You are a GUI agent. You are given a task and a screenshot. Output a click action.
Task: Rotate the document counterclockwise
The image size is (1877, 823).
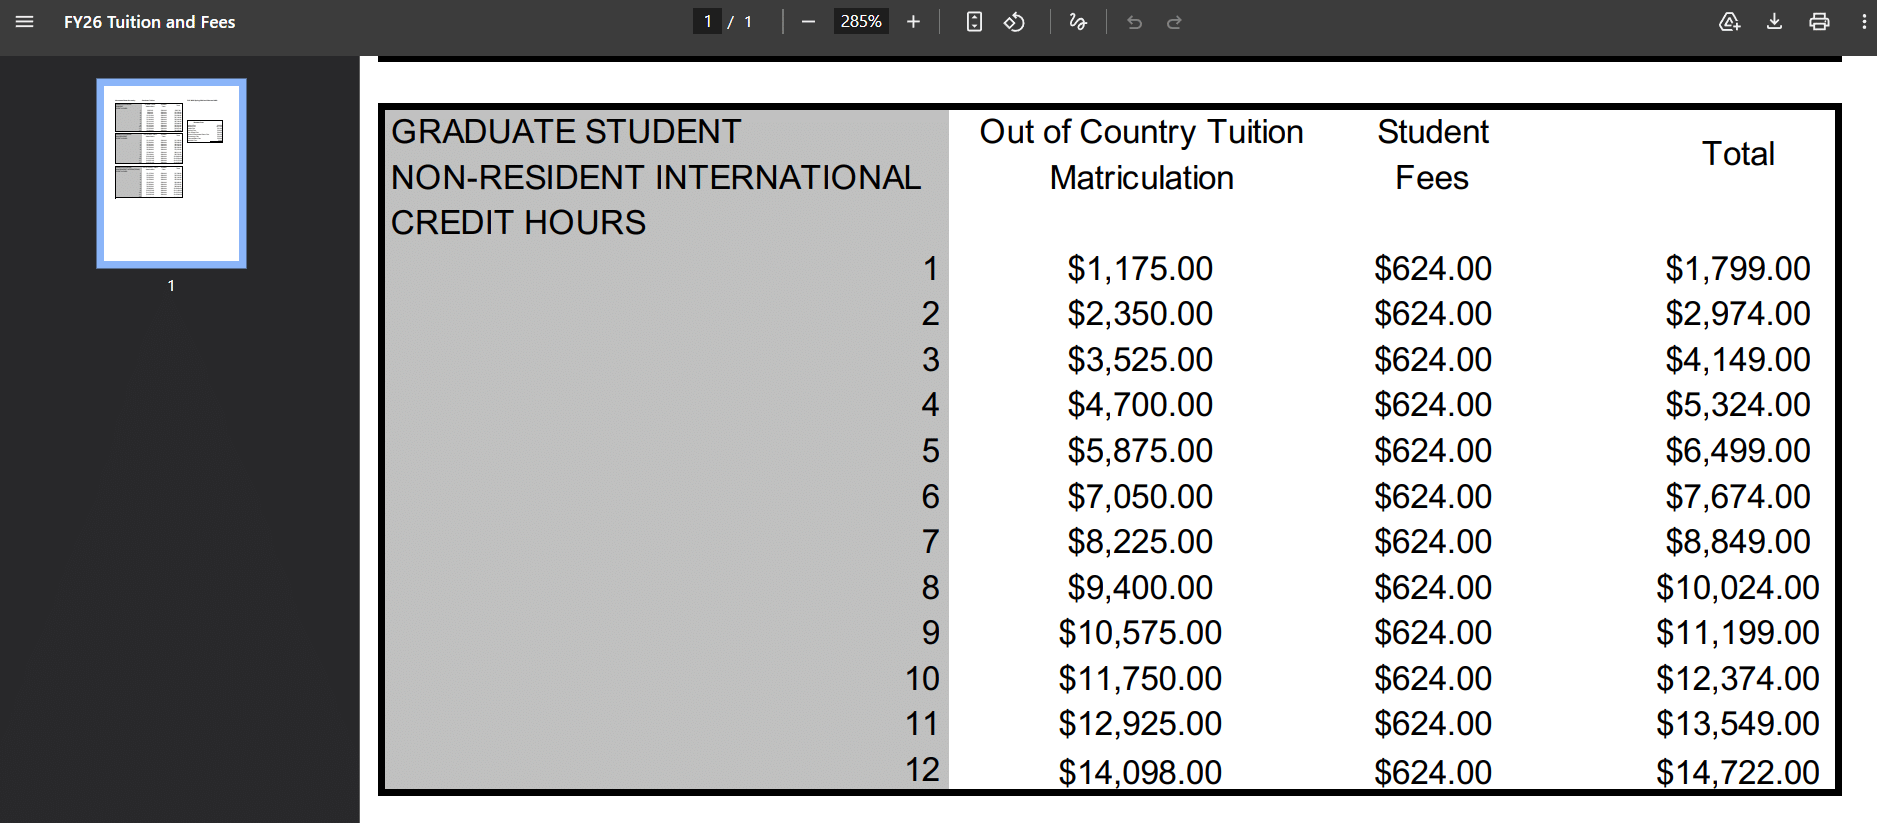pyautogui.click(x=1014, y=22)
